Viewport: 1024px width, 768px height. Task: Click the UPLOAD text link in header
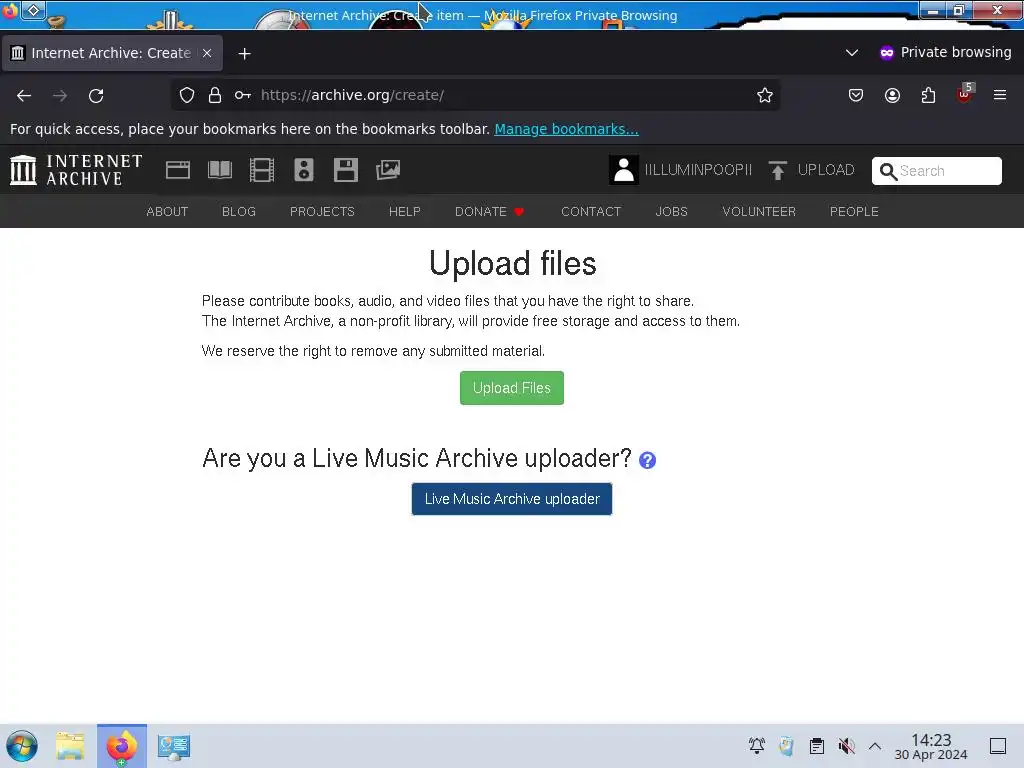826,170
